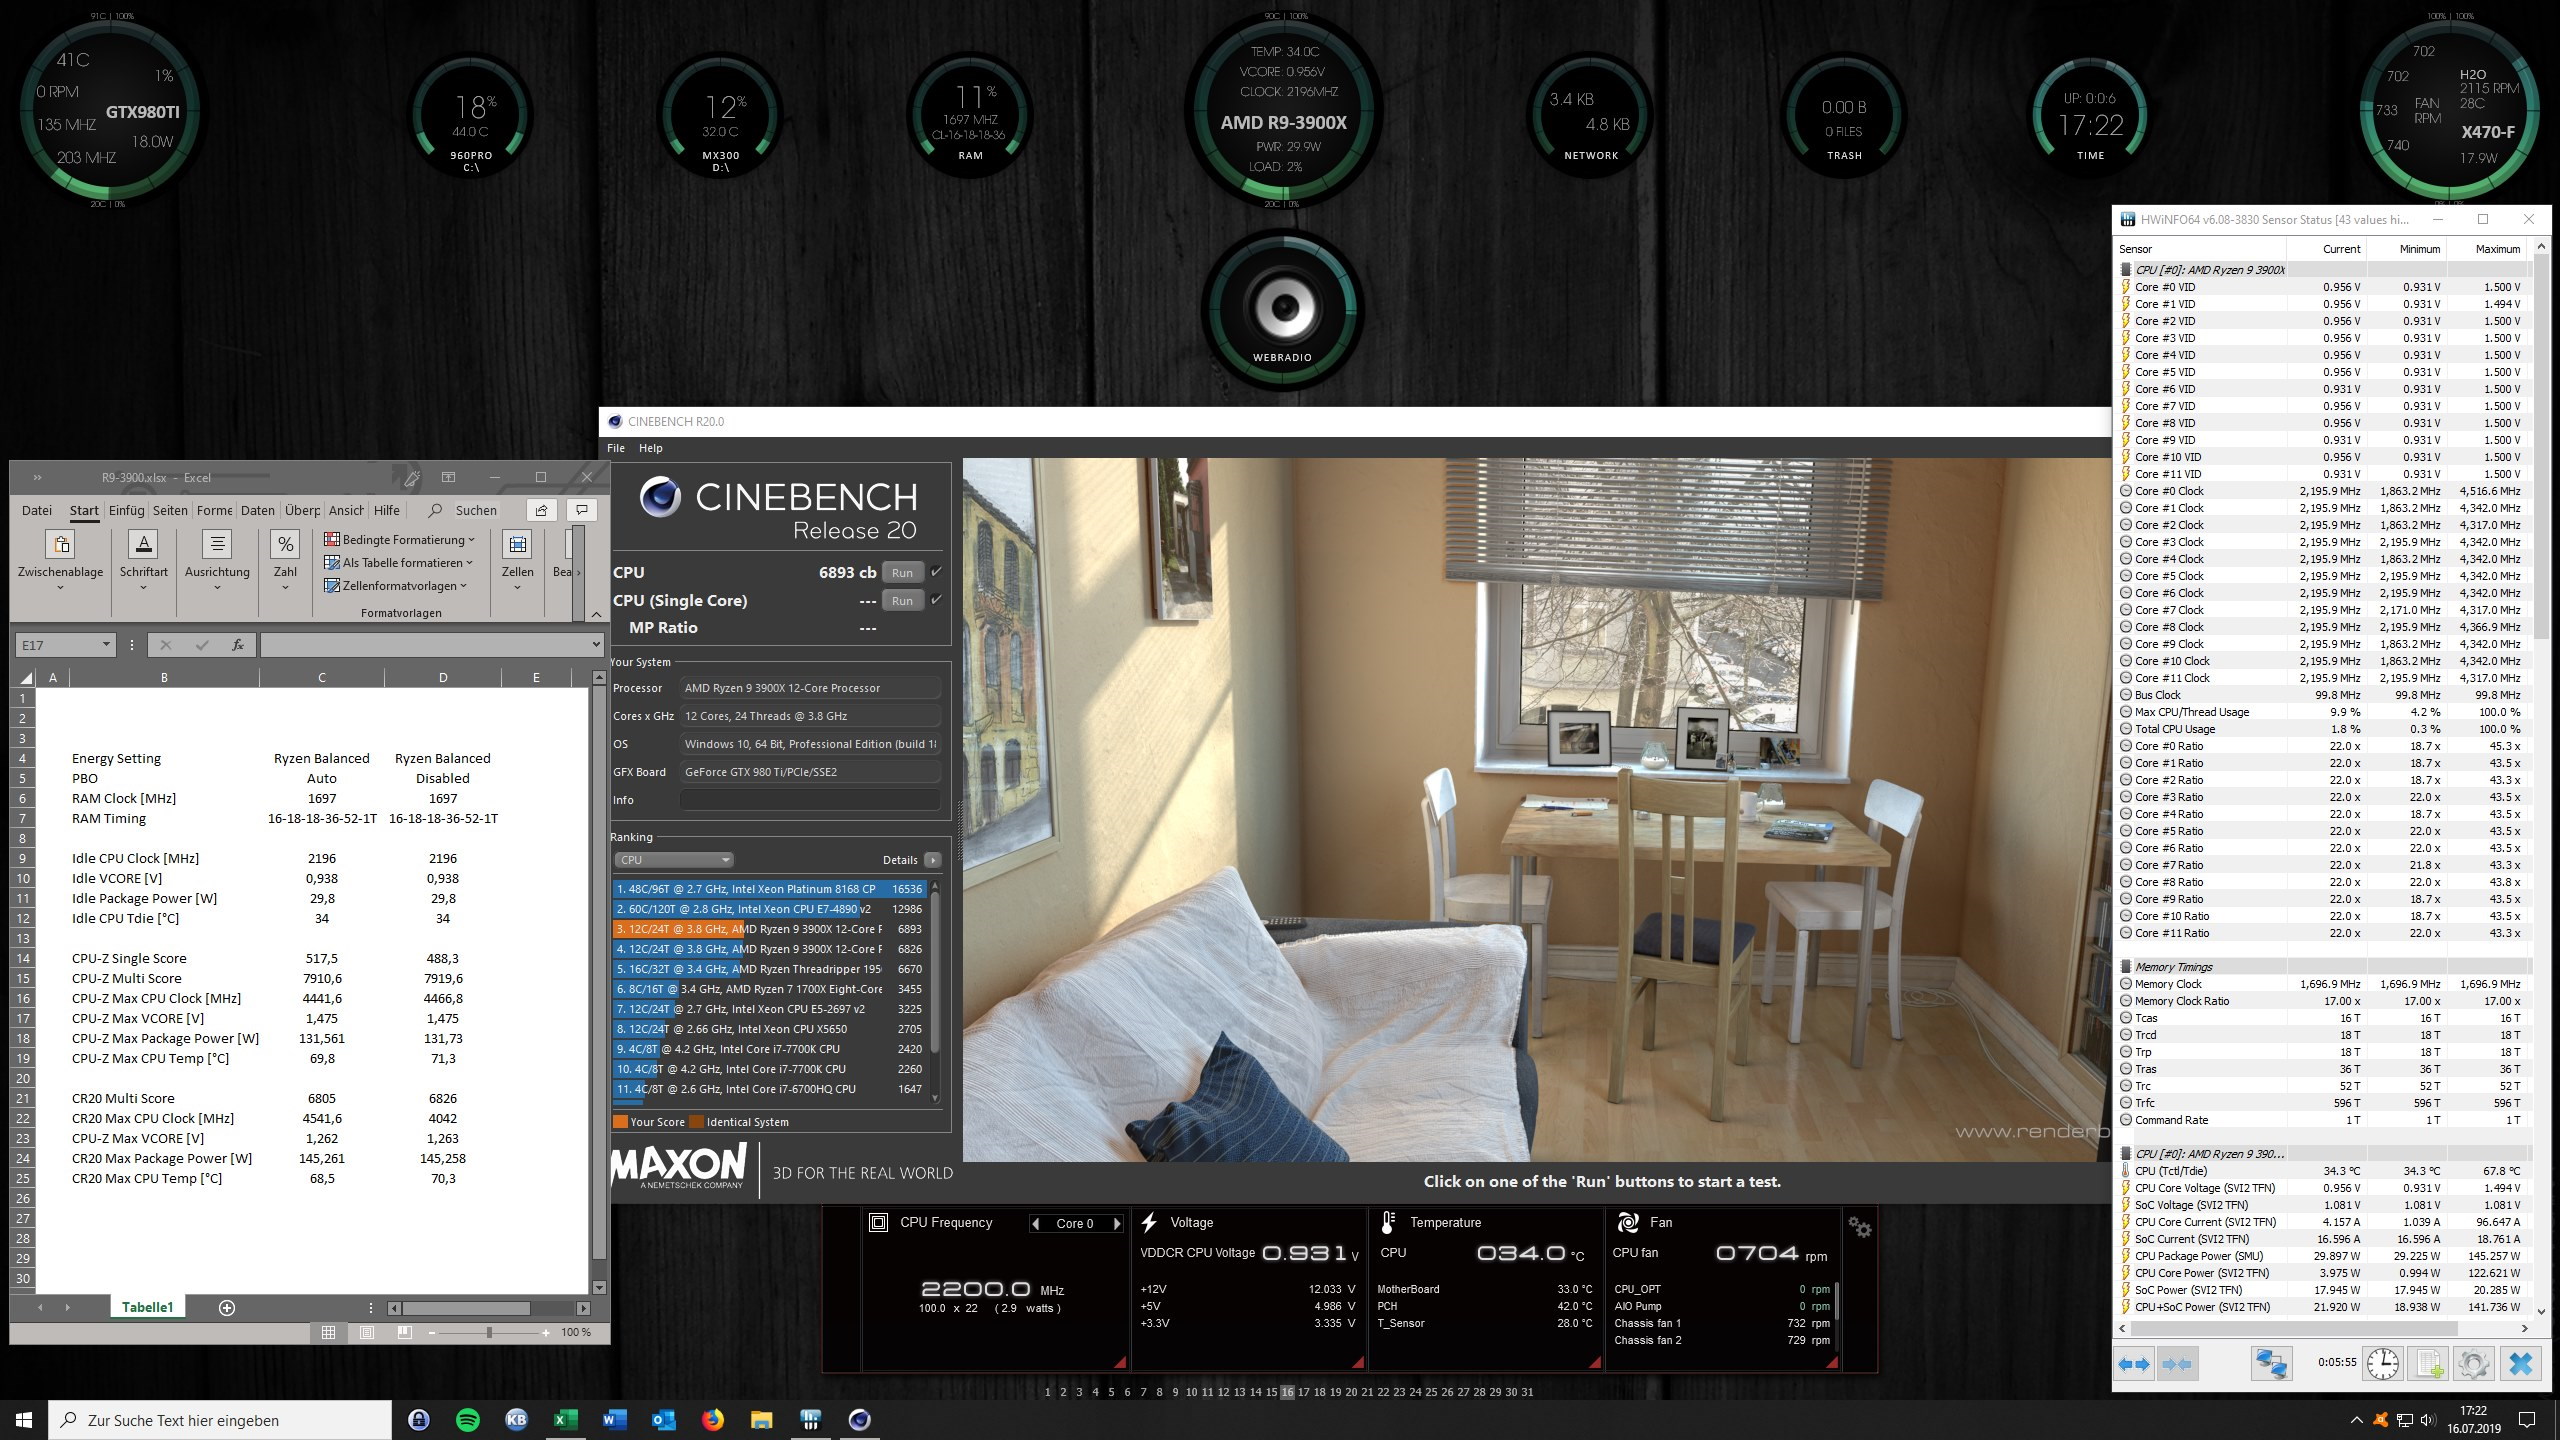Click the expand arrows icon in HWiNFO

[2134, 1363]
